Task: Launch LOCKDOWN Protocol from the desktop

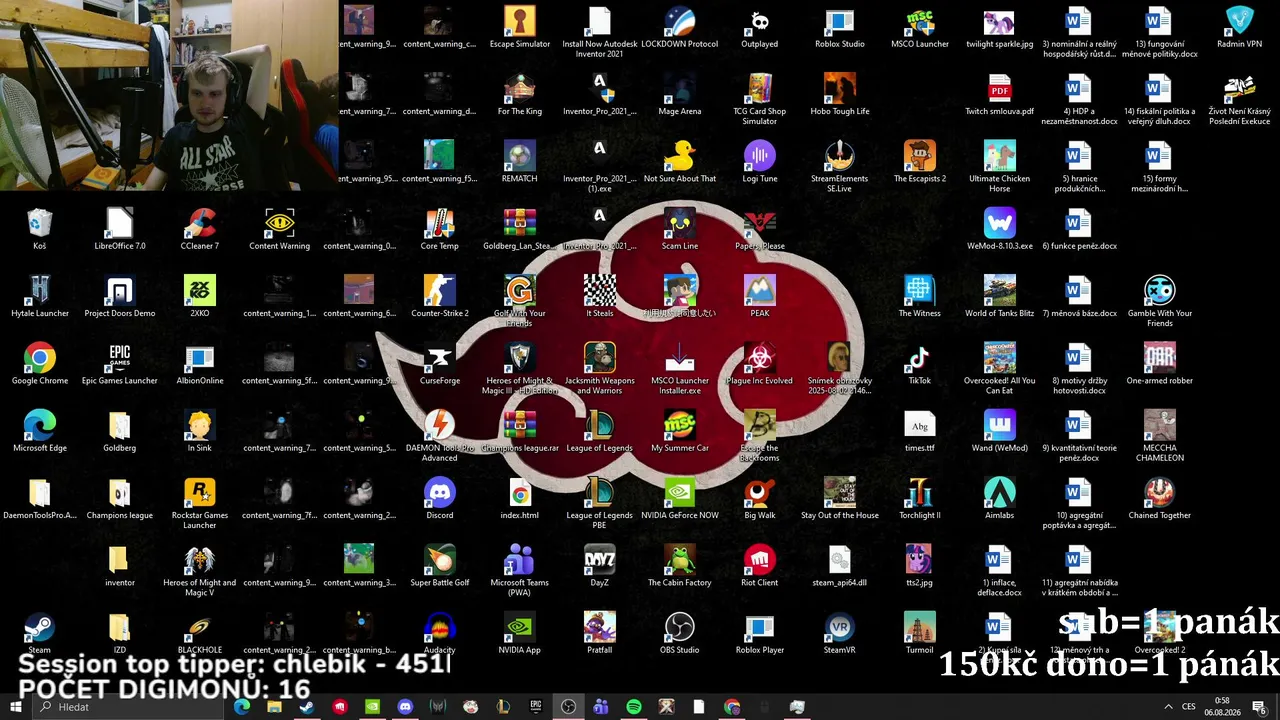Action: (680, 22)
